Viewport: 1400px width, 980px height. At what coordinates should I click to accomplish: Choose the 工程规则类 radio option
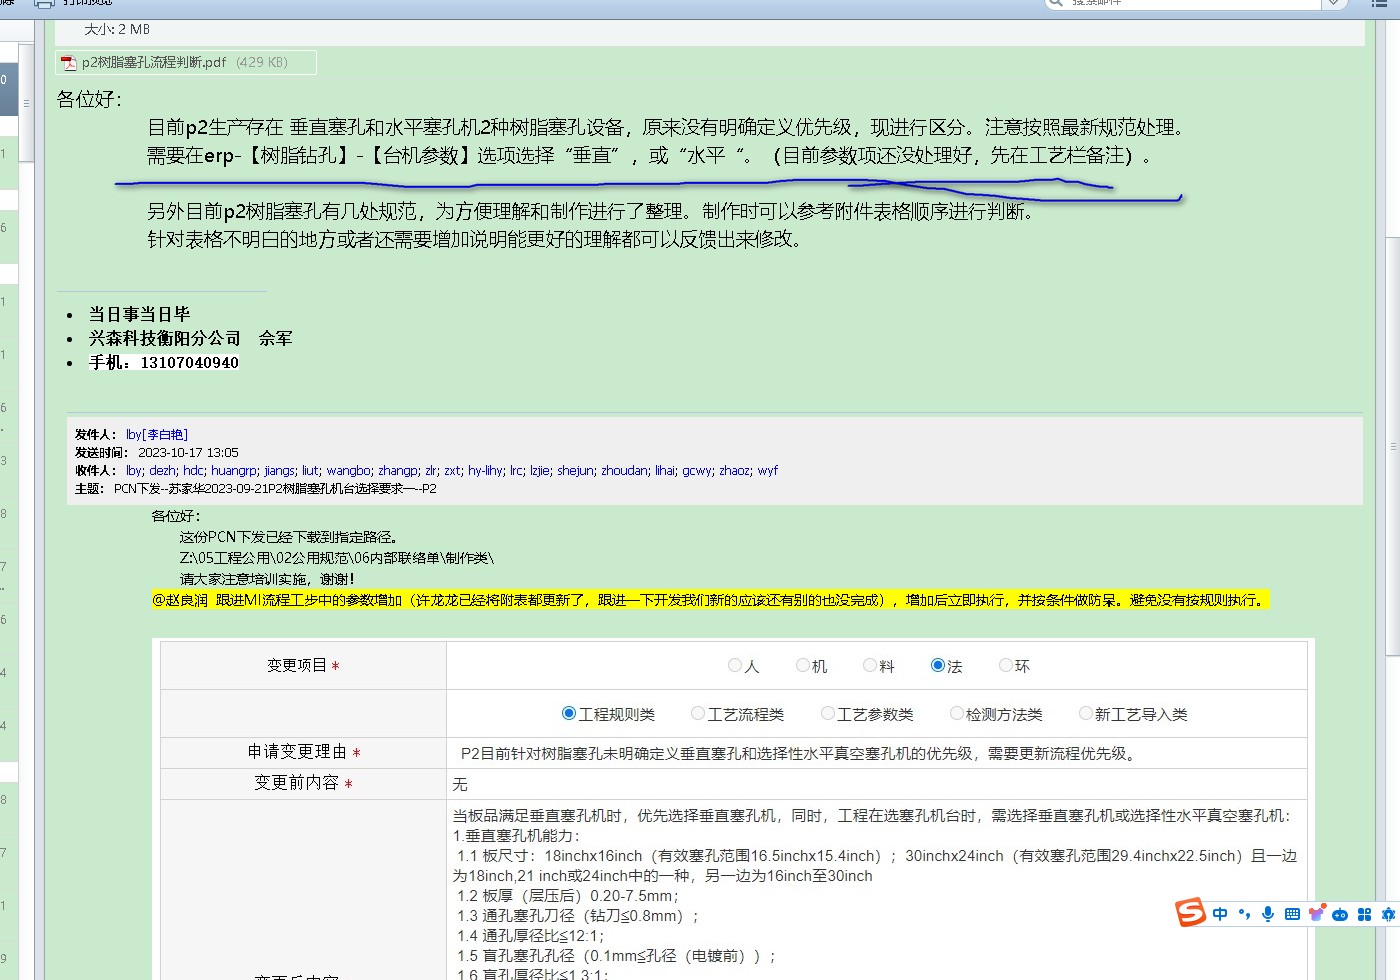click(568, 713)
